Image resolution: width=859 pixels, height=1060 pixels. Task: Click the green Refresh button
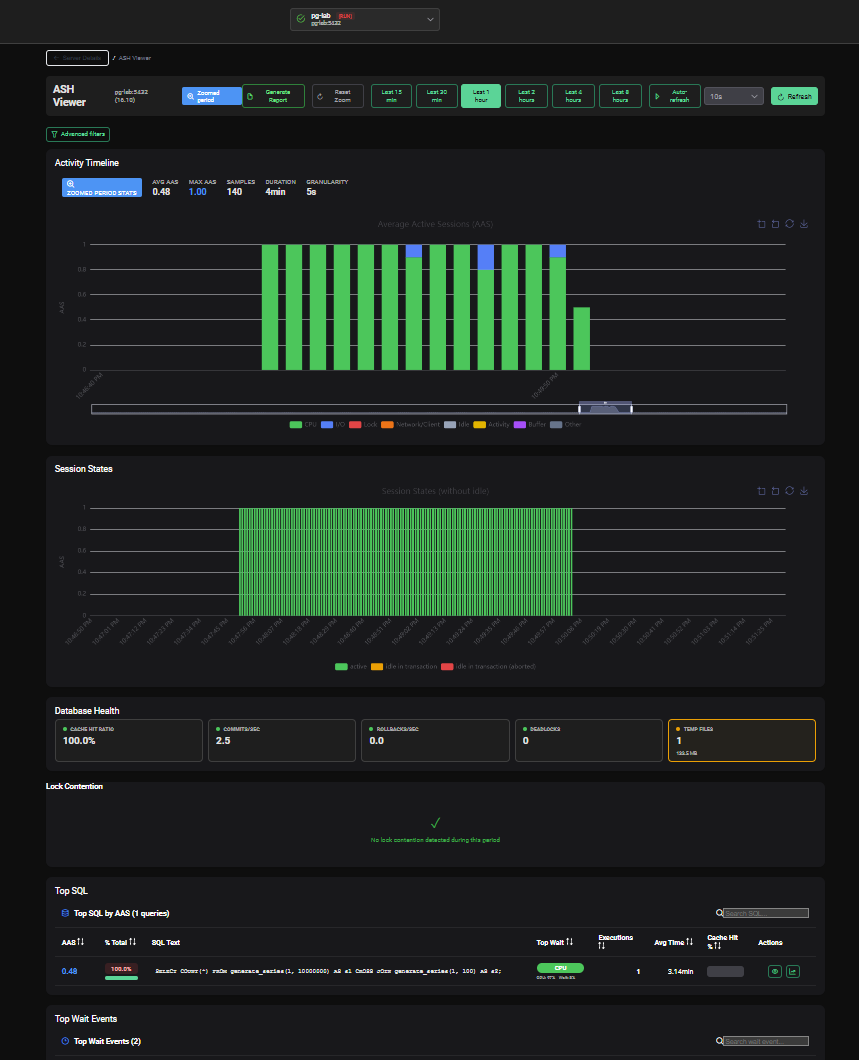click(x=794, y=96)
